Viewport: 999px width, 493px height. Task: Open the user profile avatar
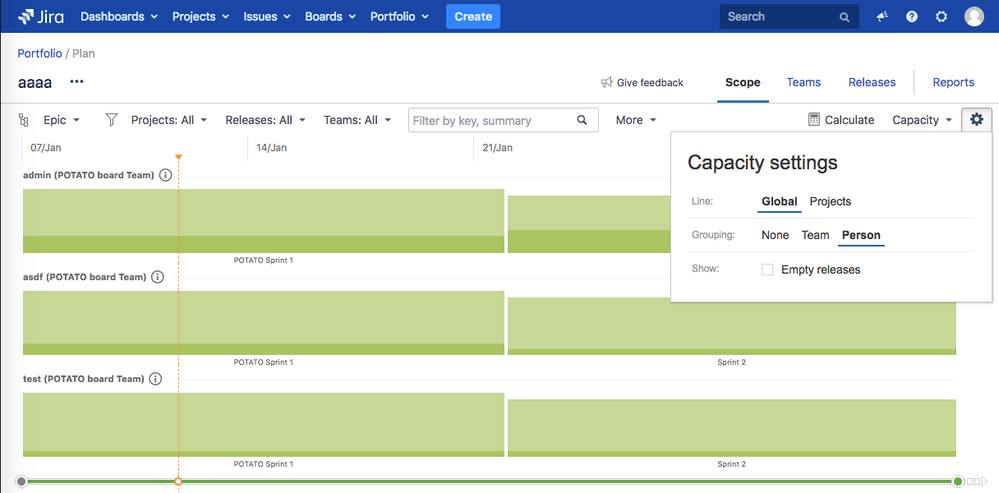974,17
